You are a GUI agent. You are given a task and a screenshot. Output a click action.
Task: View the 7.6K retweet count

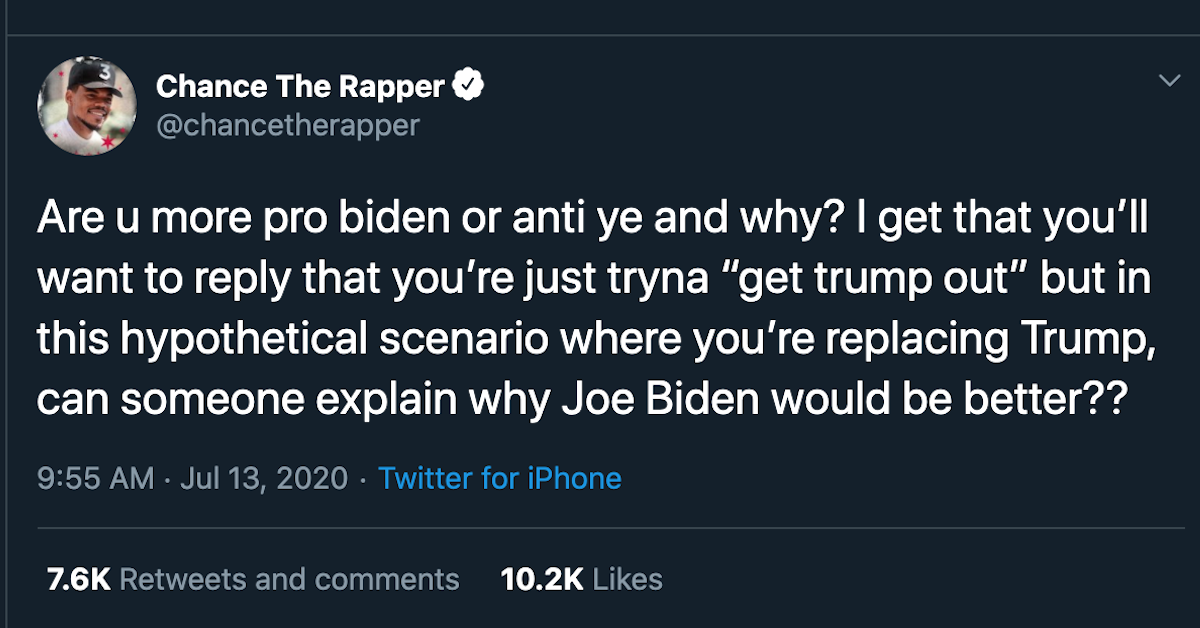(78, 578)
